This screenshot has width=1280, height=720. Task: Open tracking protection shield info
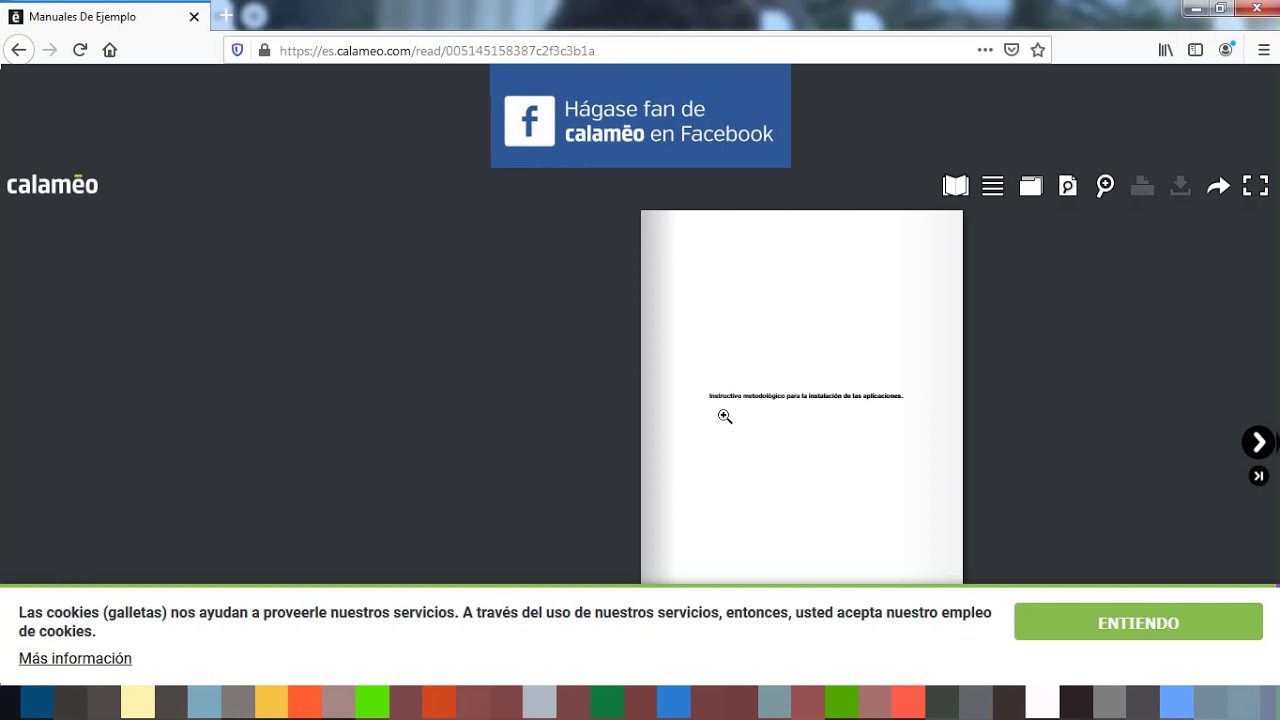tap(237, 50)
